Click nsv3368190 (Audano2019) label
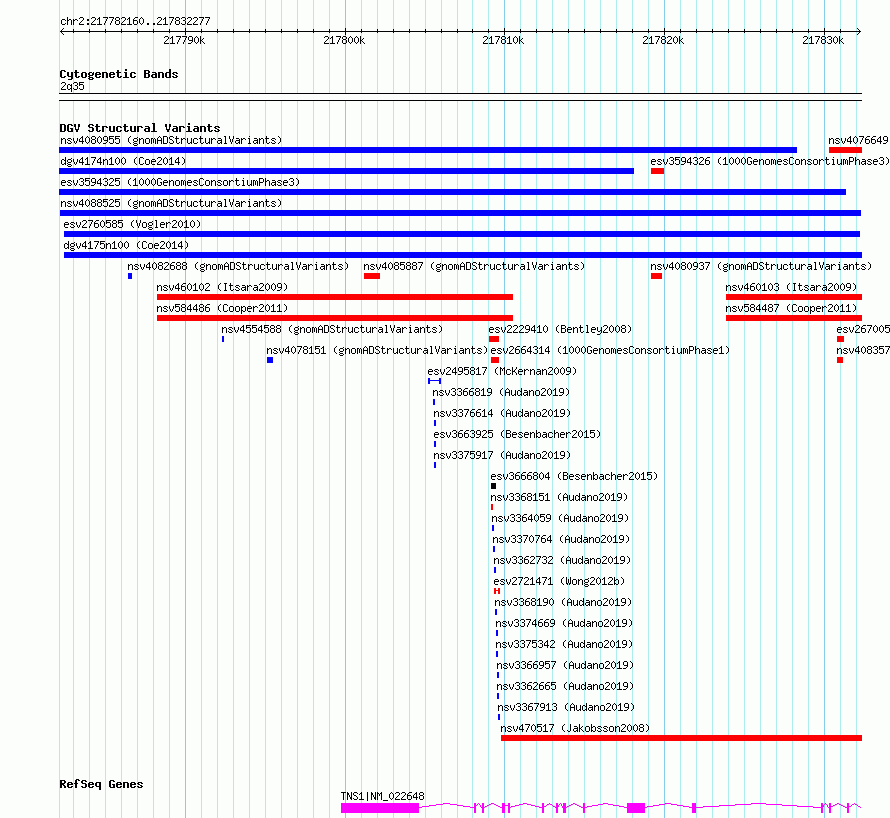This screenshot has height=818, width=890. (563, 602)
